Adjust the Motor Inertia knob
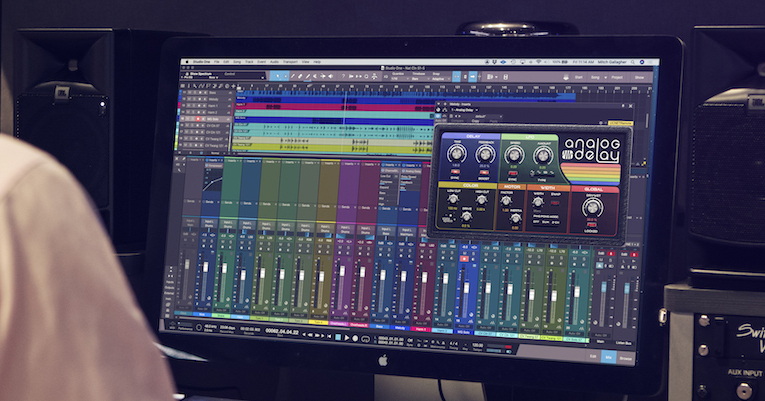Viewport: 765px width, 401px height. click(516, 218)
